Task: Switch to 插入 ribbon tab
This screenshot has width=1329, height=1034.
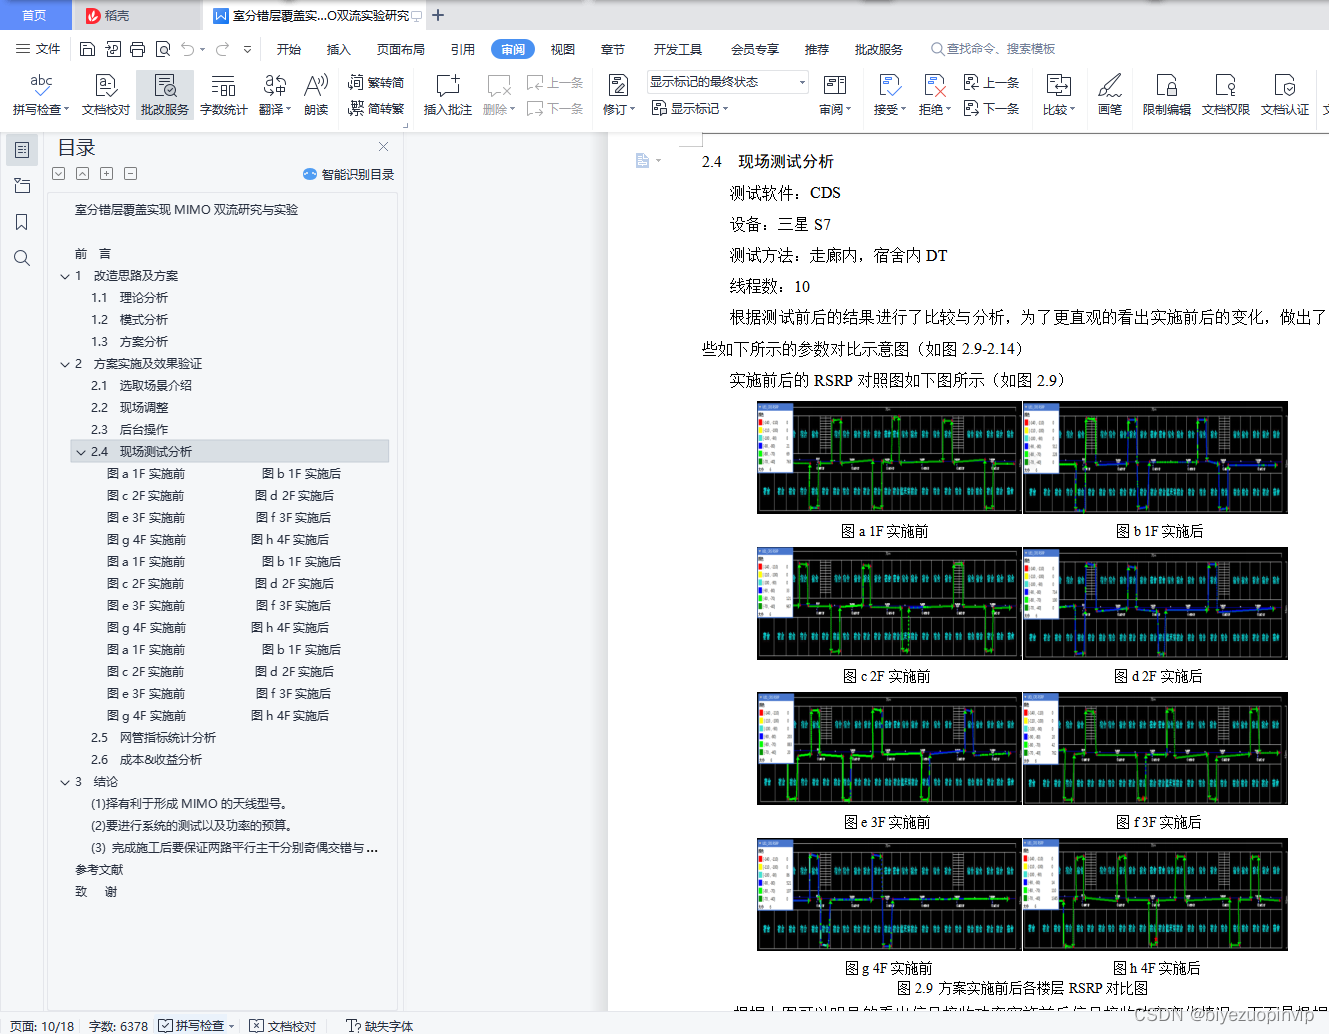Action: click(x=339, y=49)
